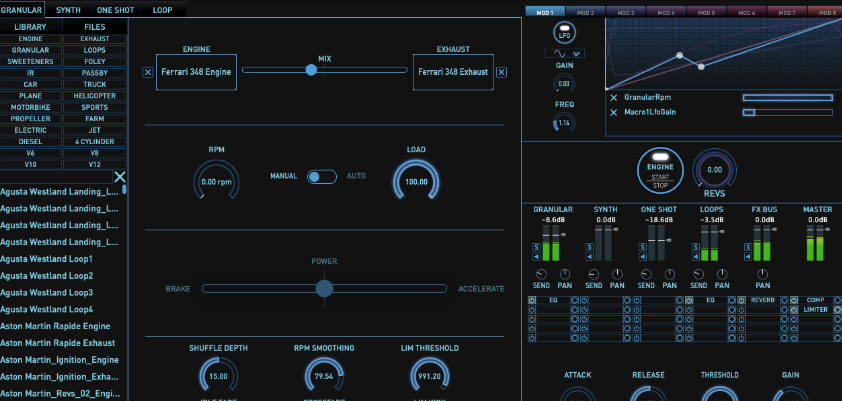Remove the Ferrari 348 Exhaust sample
This screenshot has width=842, height=401.
502,72
